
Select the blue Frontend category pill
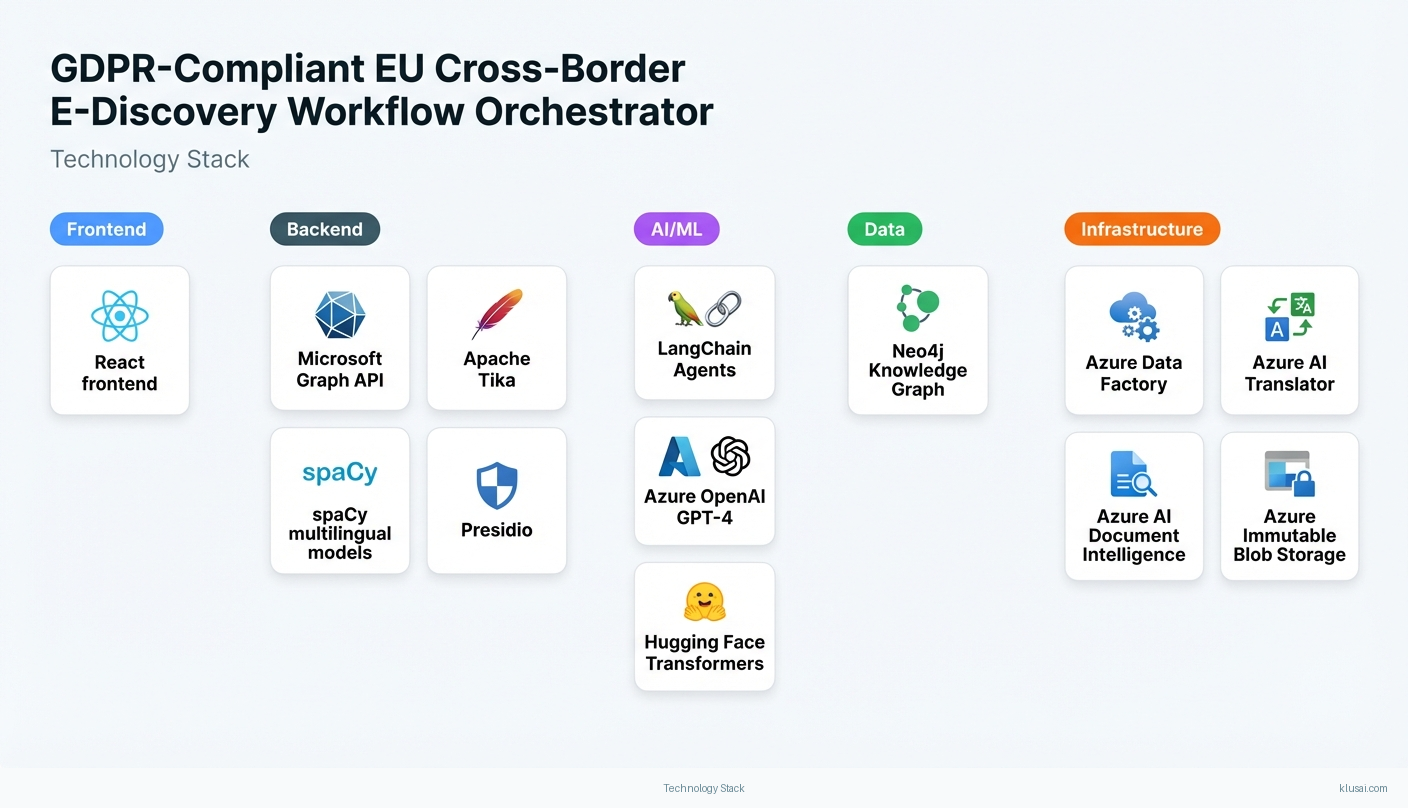(107, 229)
